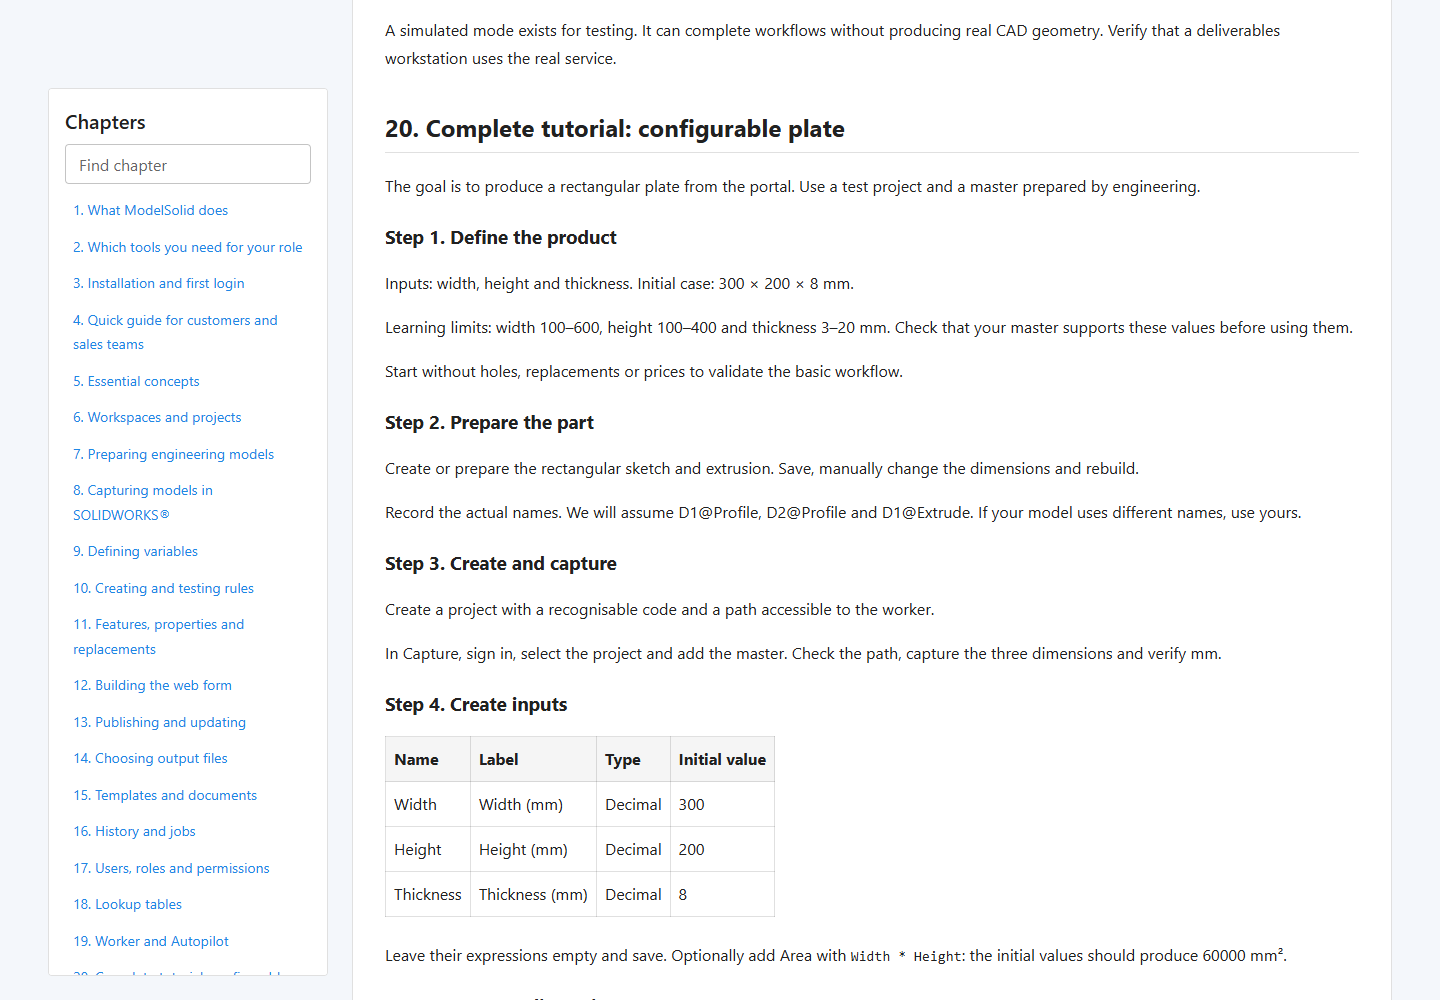The height and width of the screenshot is (1000, 1440).
Task: Click the Decimal type cell for Thickness
Action: click(633, 894)
